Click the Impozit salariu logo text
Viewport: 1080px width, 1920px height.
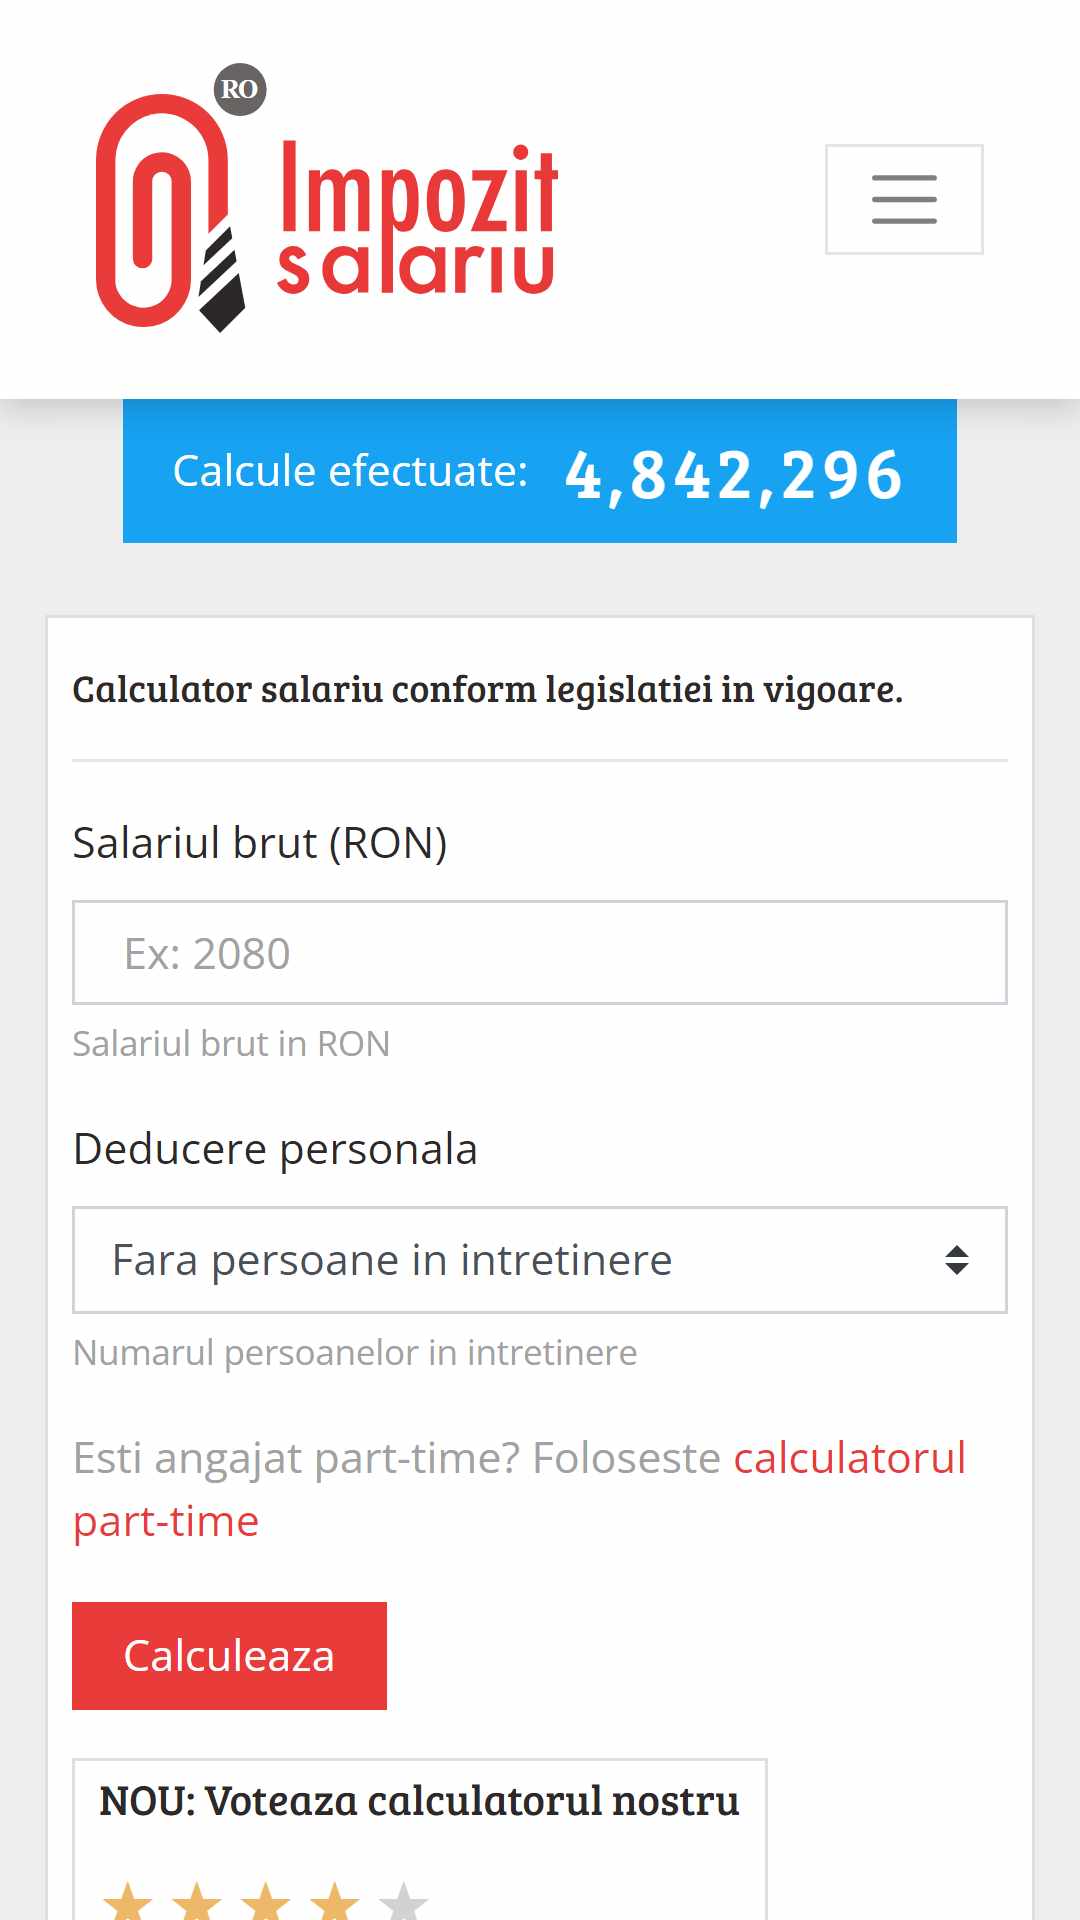tap(416, 219)
